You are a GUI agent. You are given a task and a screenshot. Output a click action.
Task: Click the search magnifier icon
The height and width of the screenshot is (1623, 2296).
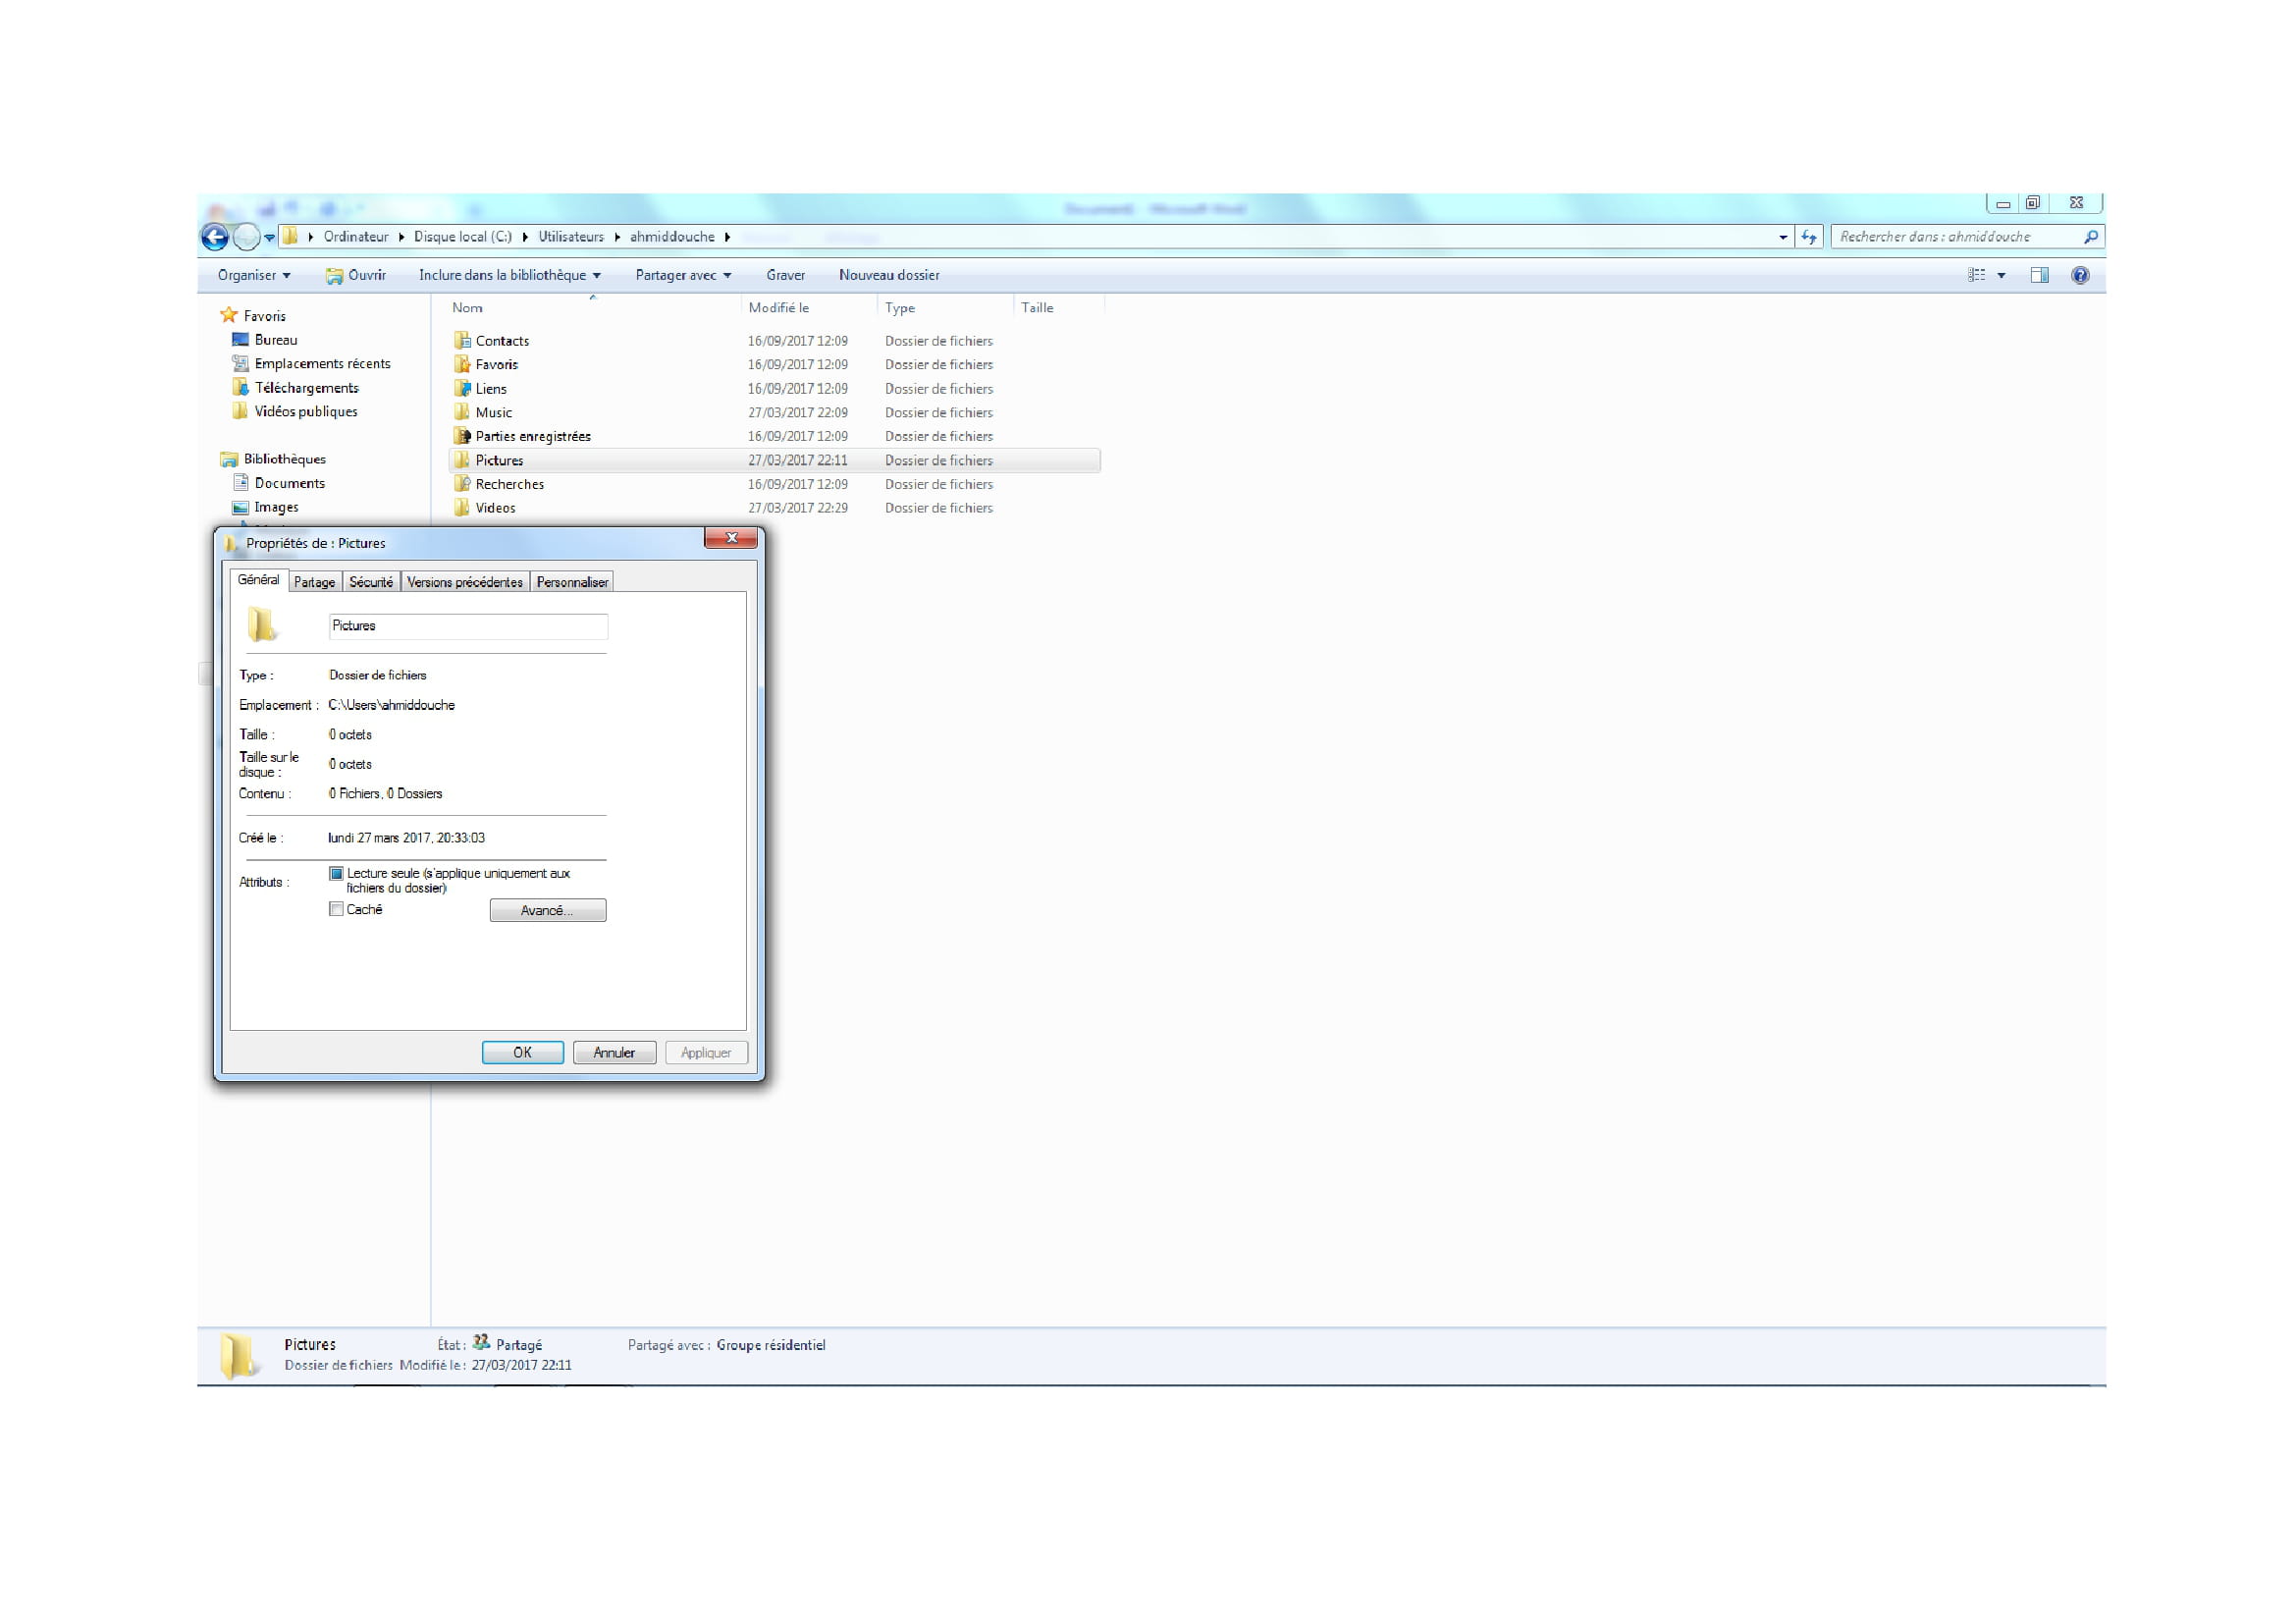(x=2090, y=237)
